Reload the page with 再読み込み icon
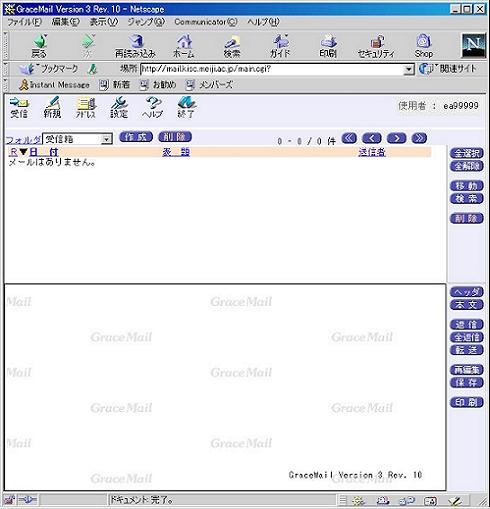 pyautogui.click(x=135, y=46)
